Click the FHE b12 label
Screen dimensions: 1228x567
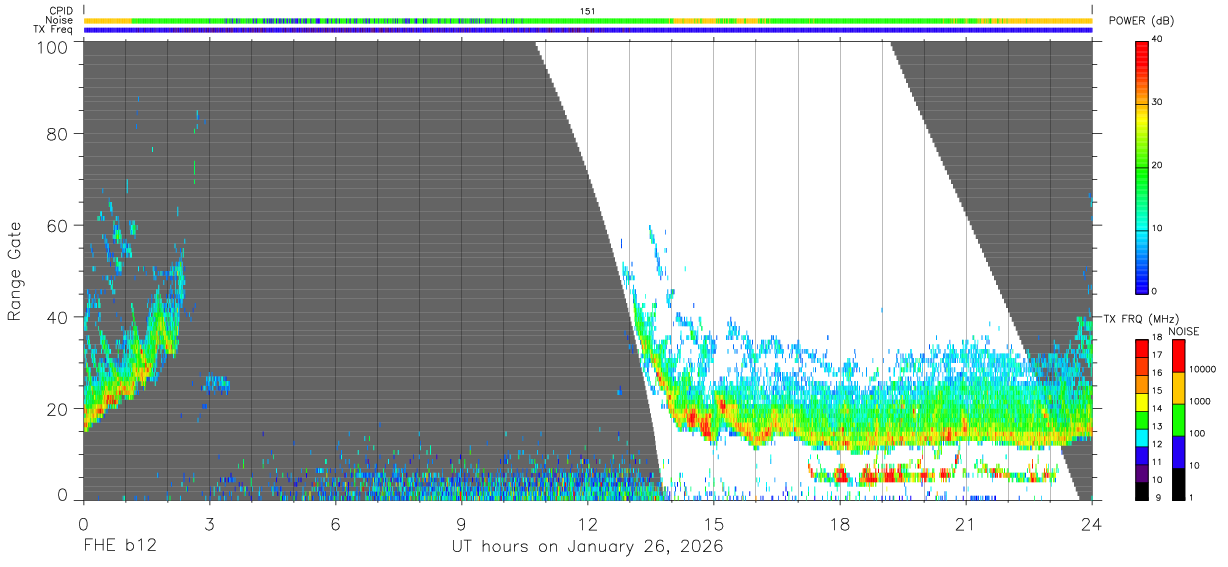[x=120, y=547]
